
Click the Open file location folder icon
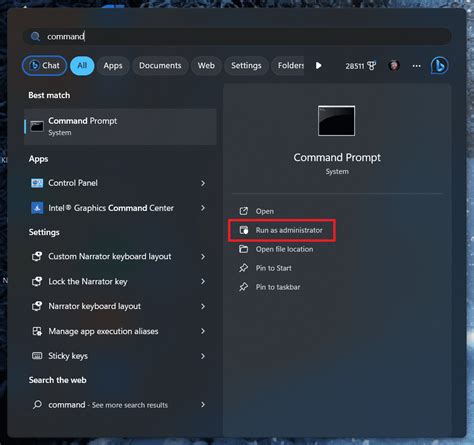pos(244,249)
